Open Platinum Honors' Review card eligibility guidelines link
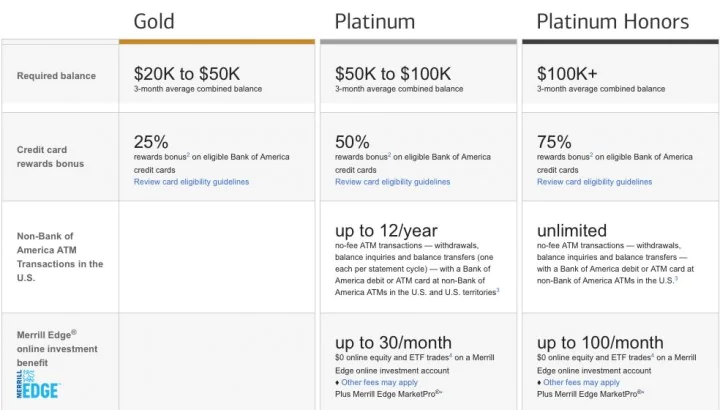720x410 pixels. (x=594, y=182)
